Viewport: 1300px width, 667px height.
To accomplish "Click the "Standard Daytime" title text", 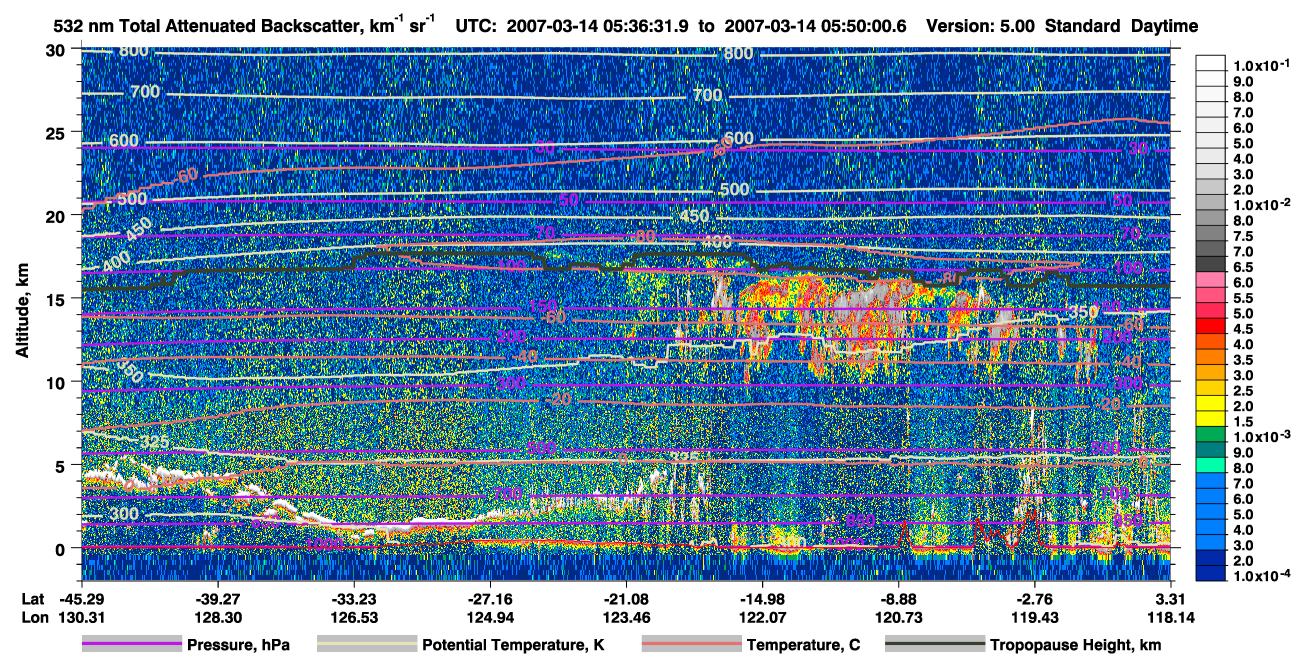I will pos(1122,27).
